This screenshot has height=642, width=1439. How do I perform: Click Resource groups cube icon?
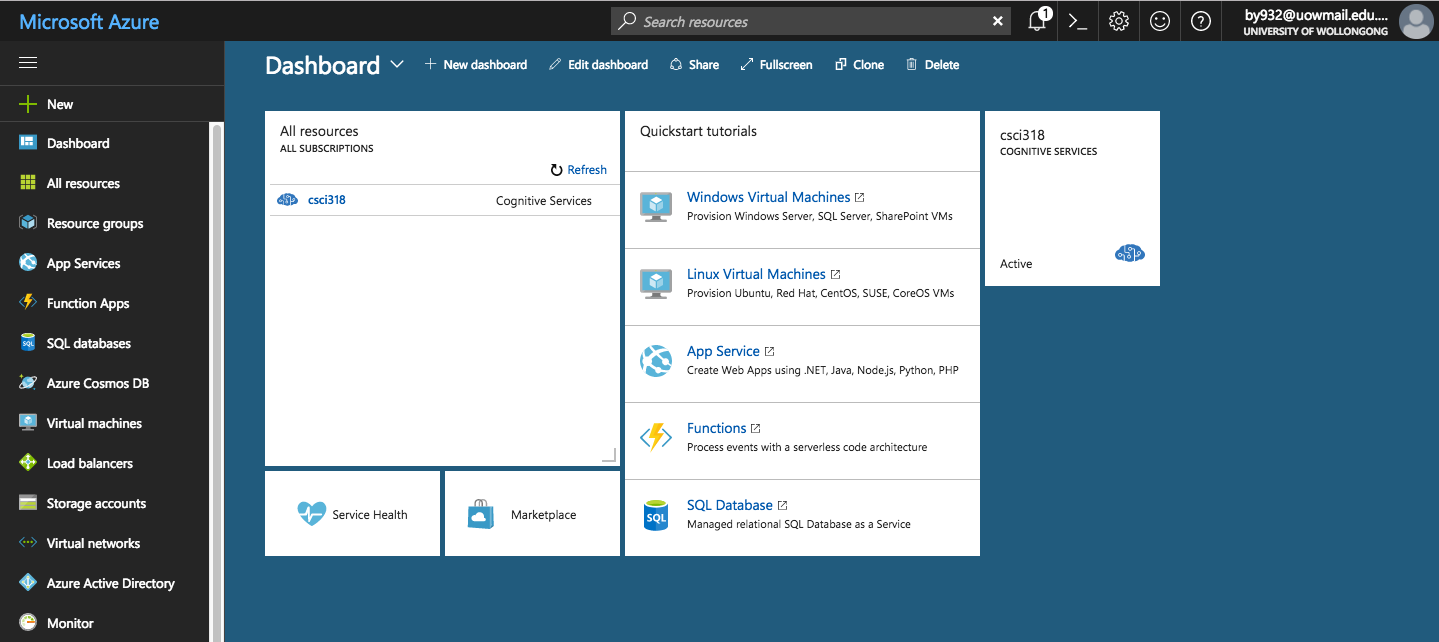click(28, 223)
